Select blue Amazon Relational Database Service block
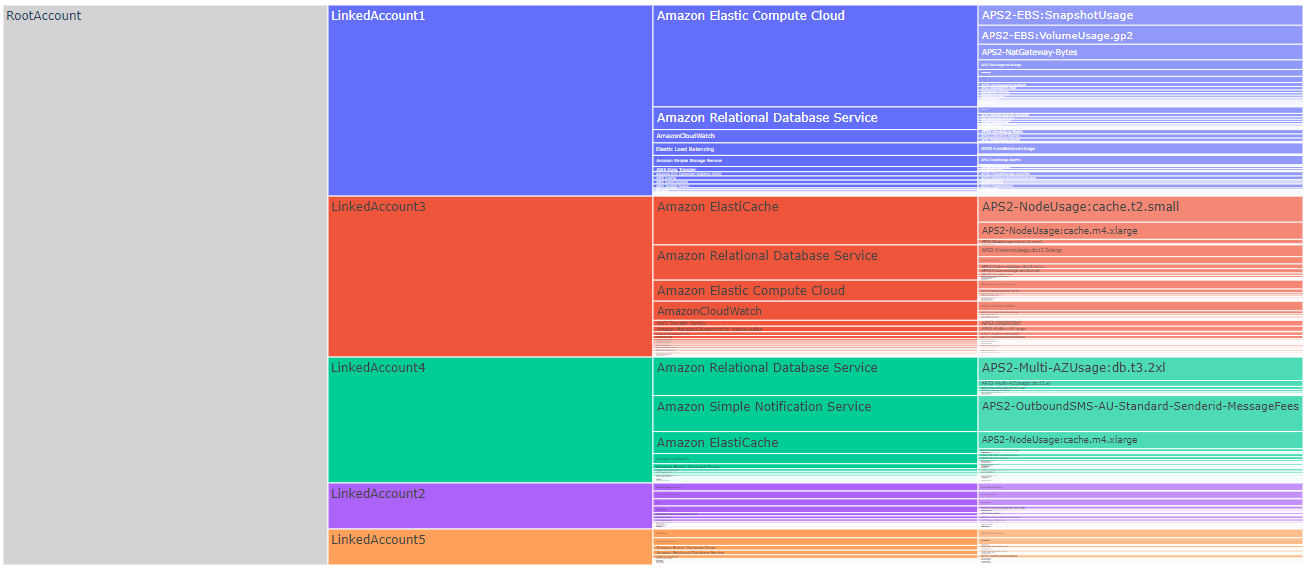This screenshot has height=568, width=1309. [x=815, y=118]
